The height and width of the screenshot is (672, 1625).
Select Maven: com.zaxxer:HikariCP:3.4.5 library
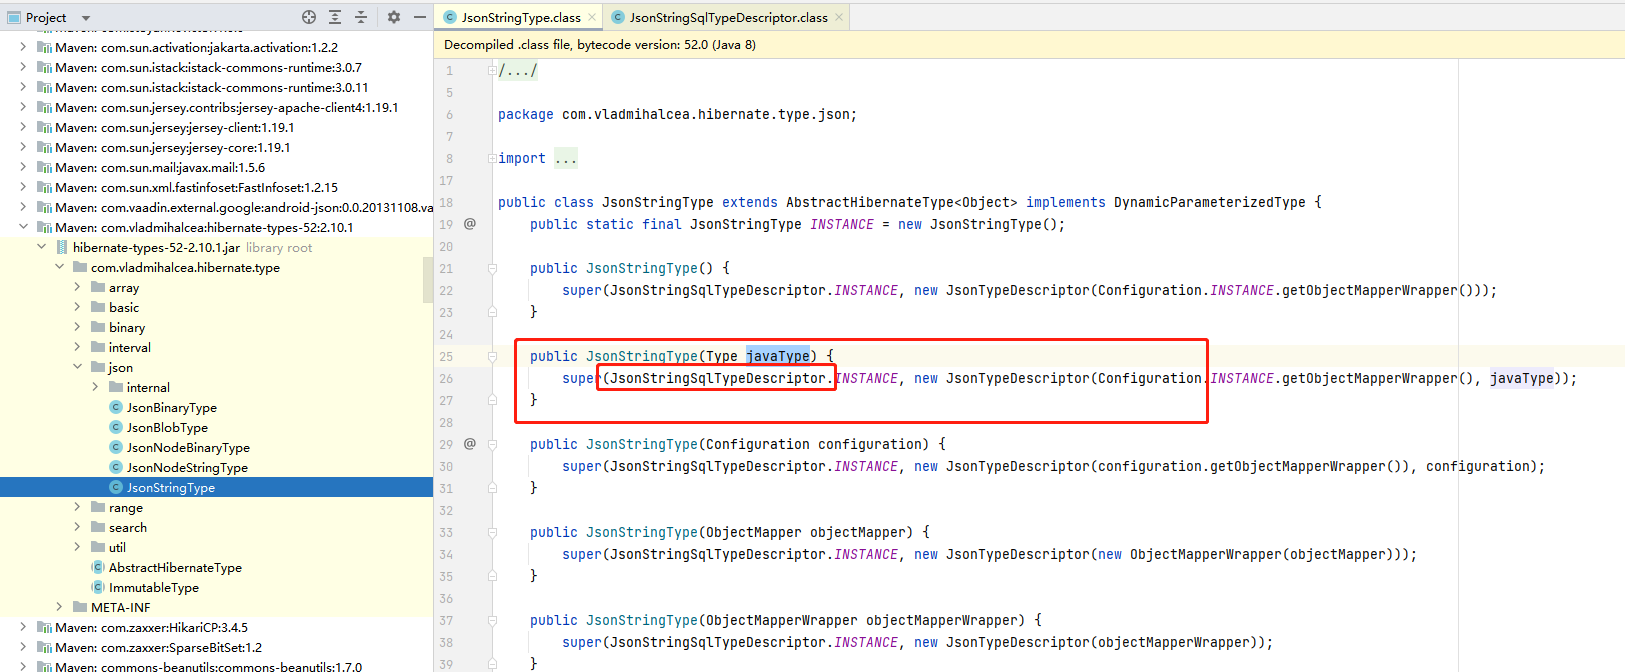point(151,627)
